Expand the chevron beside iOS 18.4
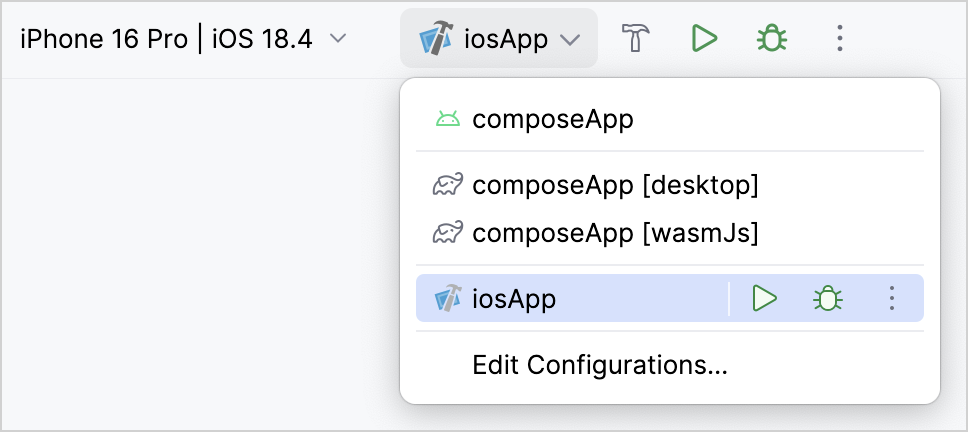The width and height of the screenshot is (968, 432). (338, 39)
